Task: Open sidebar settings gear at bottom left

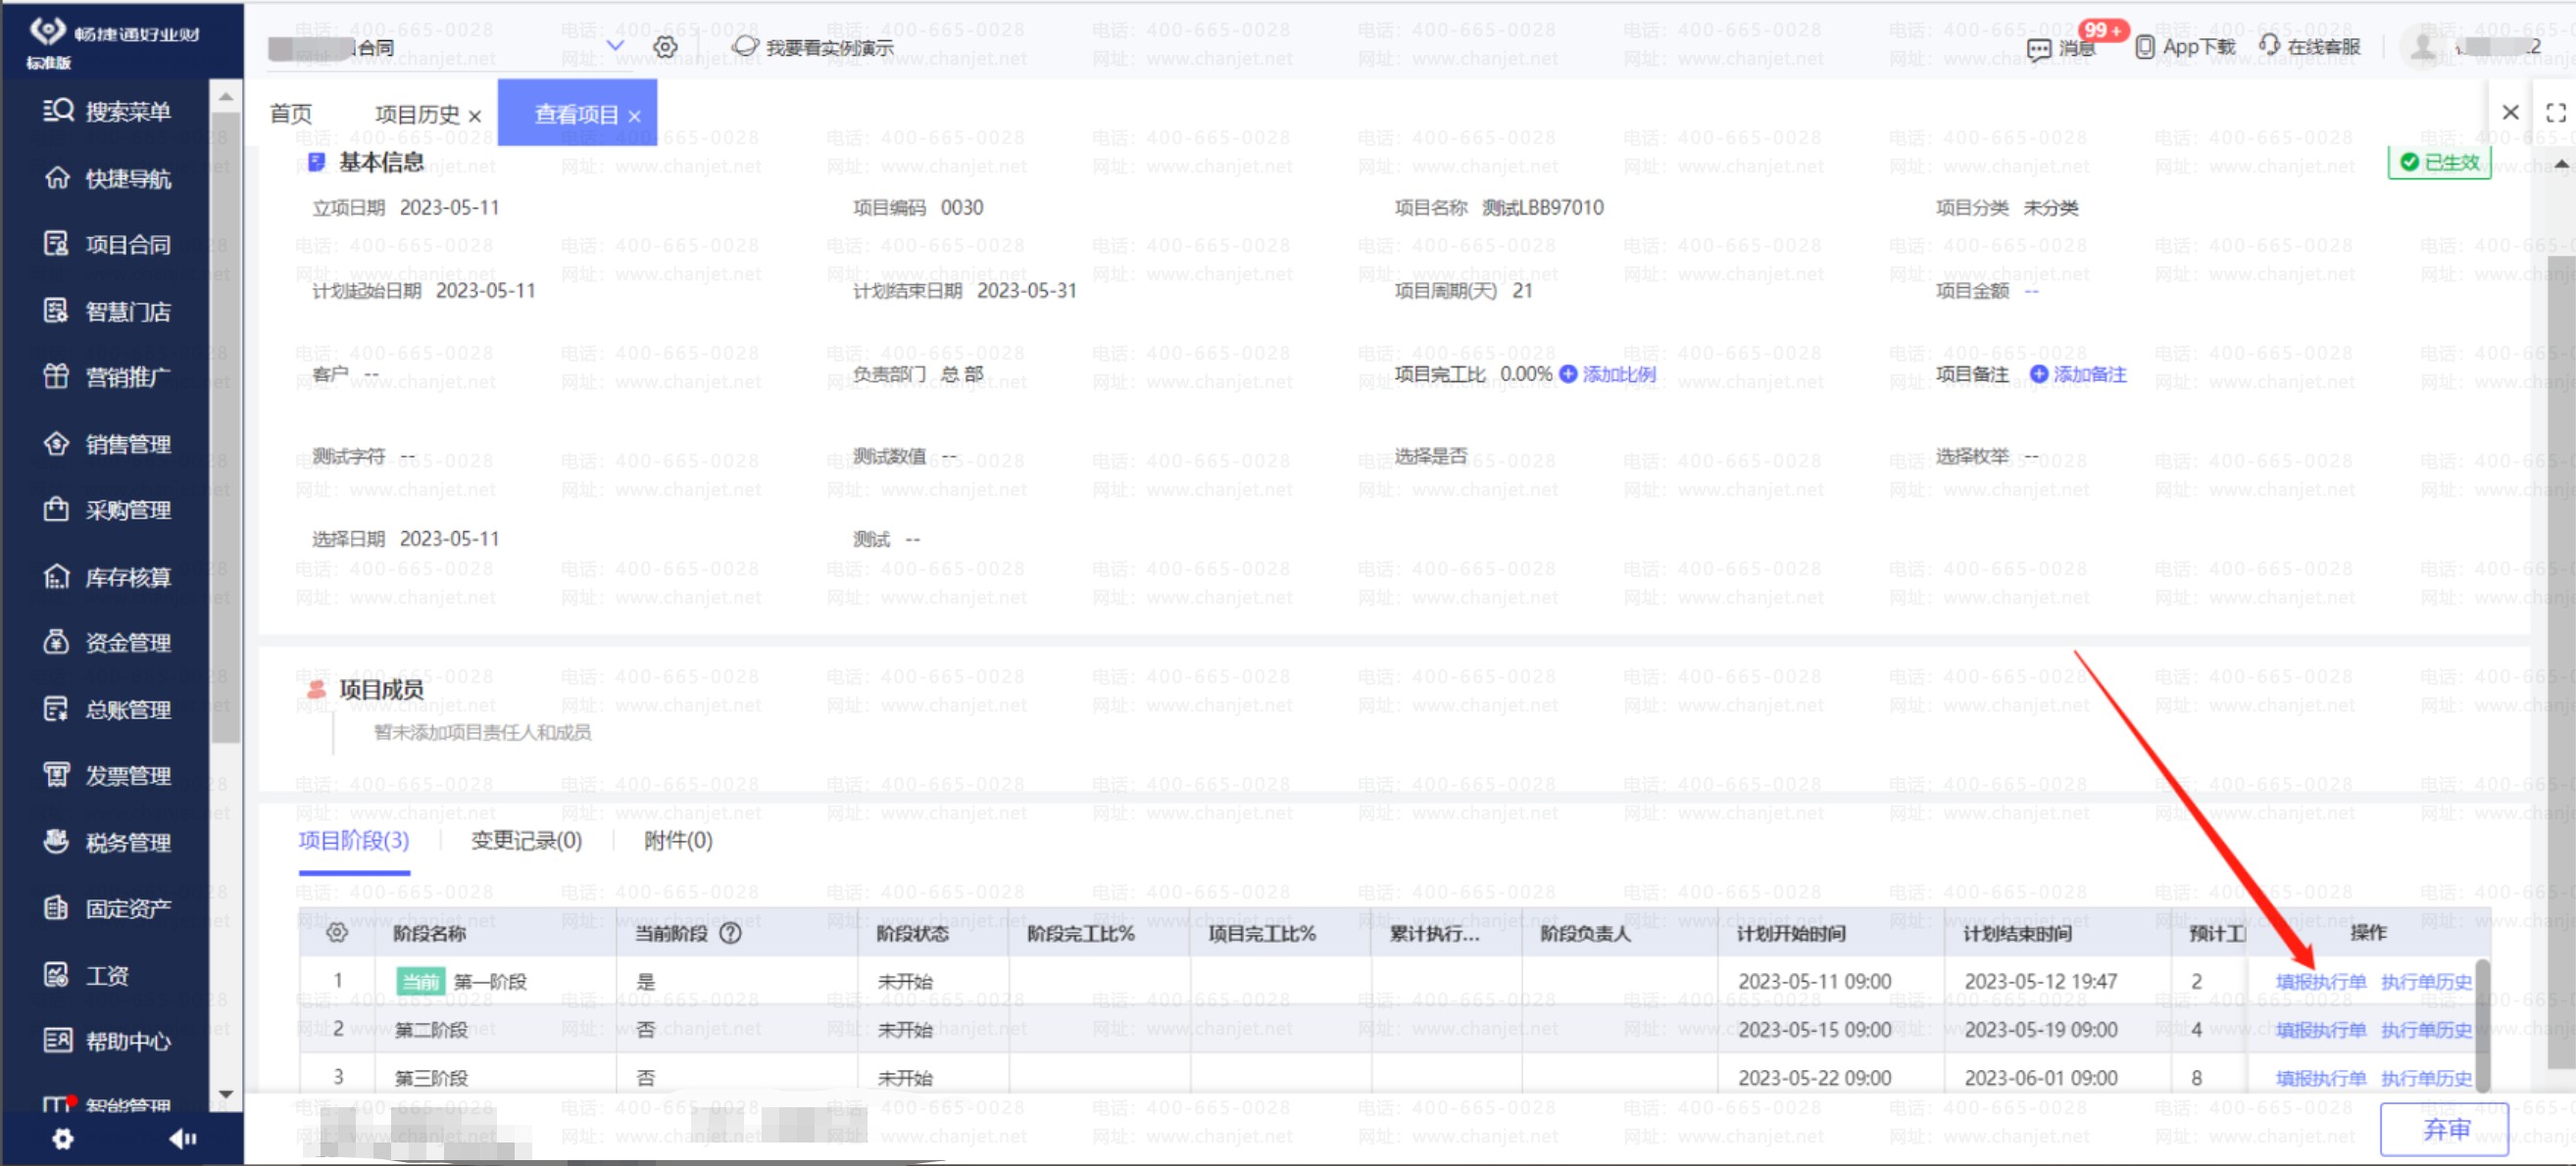Action: coord(62,1138)
